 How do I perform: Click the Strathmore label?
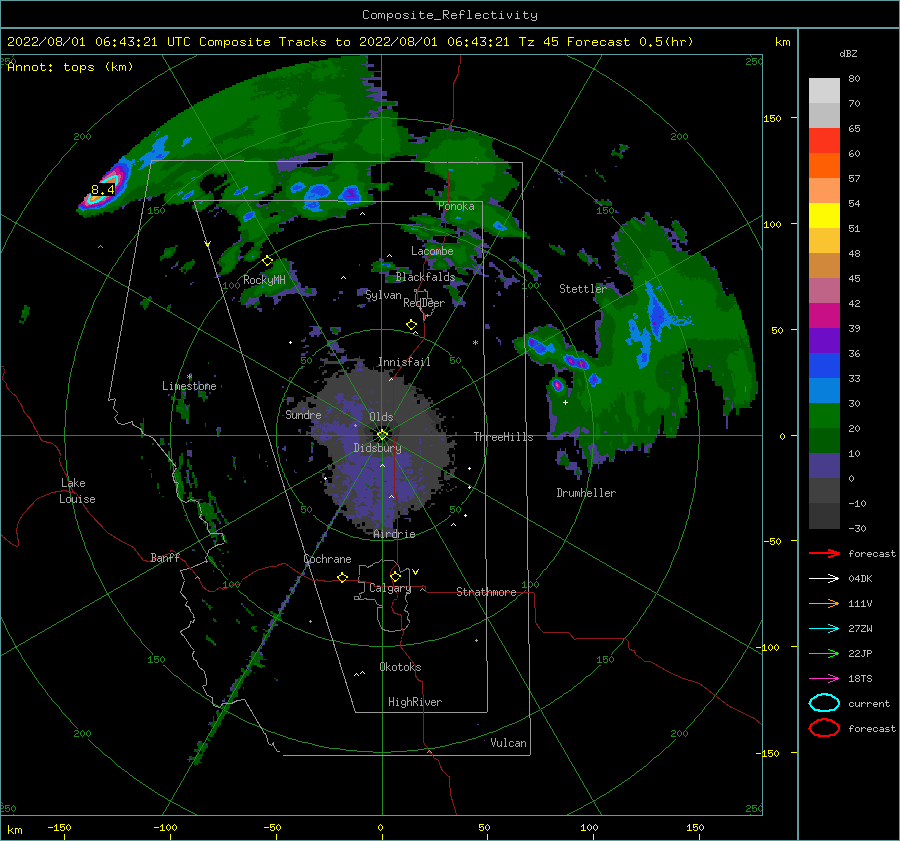(486, 592)
